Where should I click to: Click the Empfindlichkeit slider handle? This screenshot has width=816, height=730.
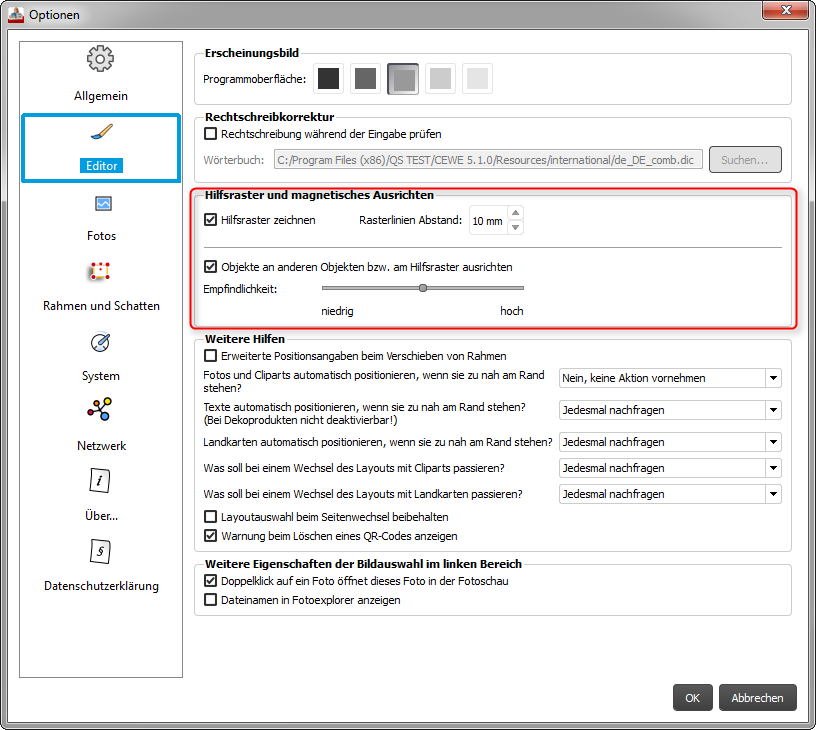[423, 288]
